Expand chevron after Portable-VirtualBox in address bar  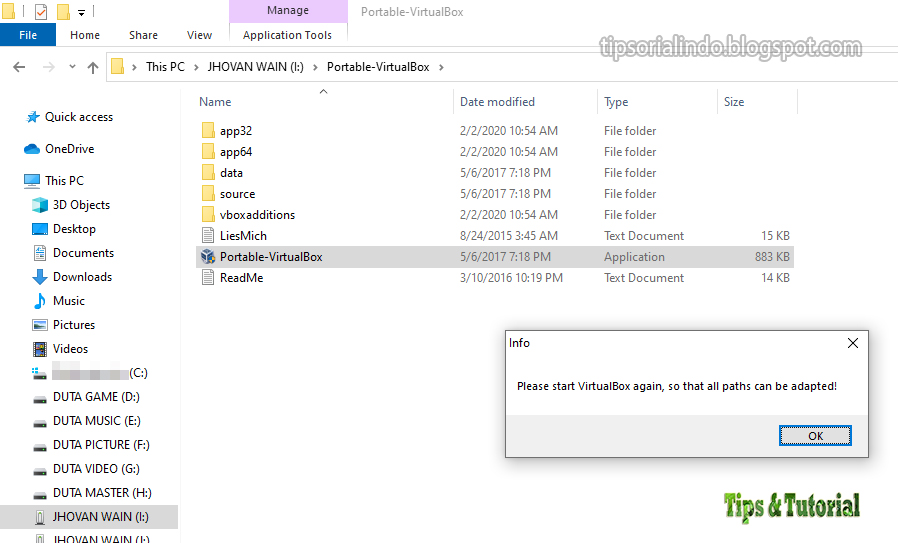[x=441, y=67]
